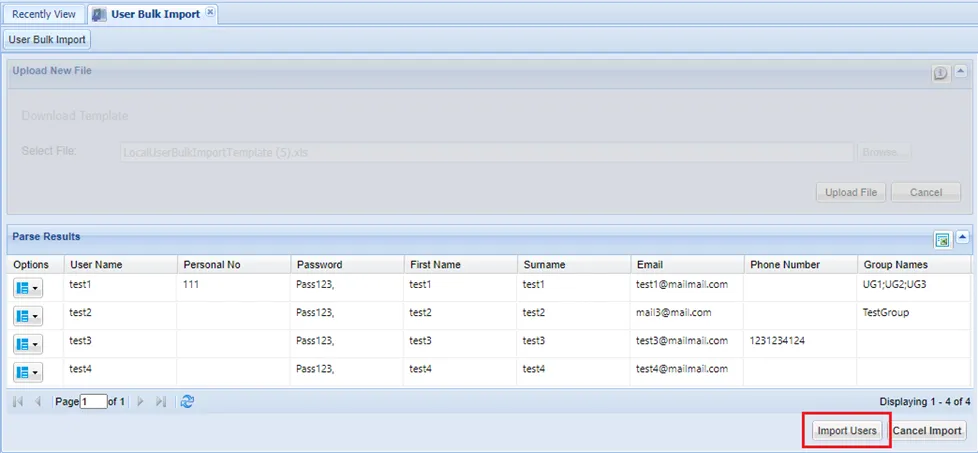Refresh the Parse Results grid
978x453 pixels.
(187, 402)
